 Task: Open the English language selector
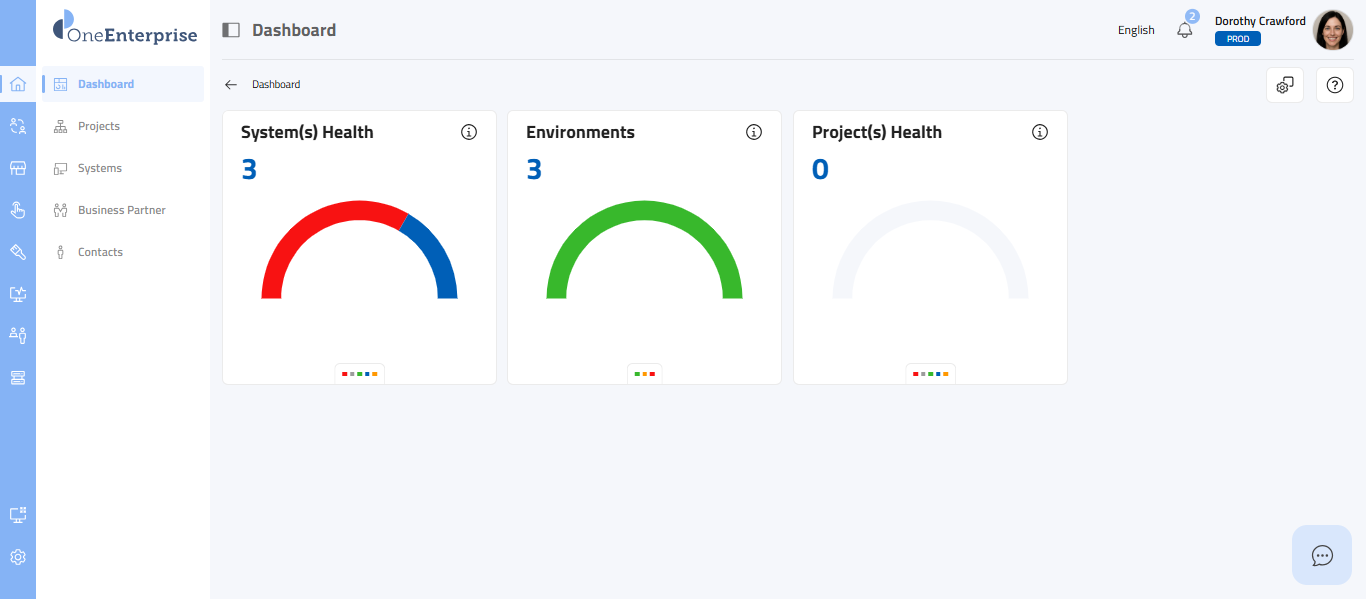(1136, 30)
